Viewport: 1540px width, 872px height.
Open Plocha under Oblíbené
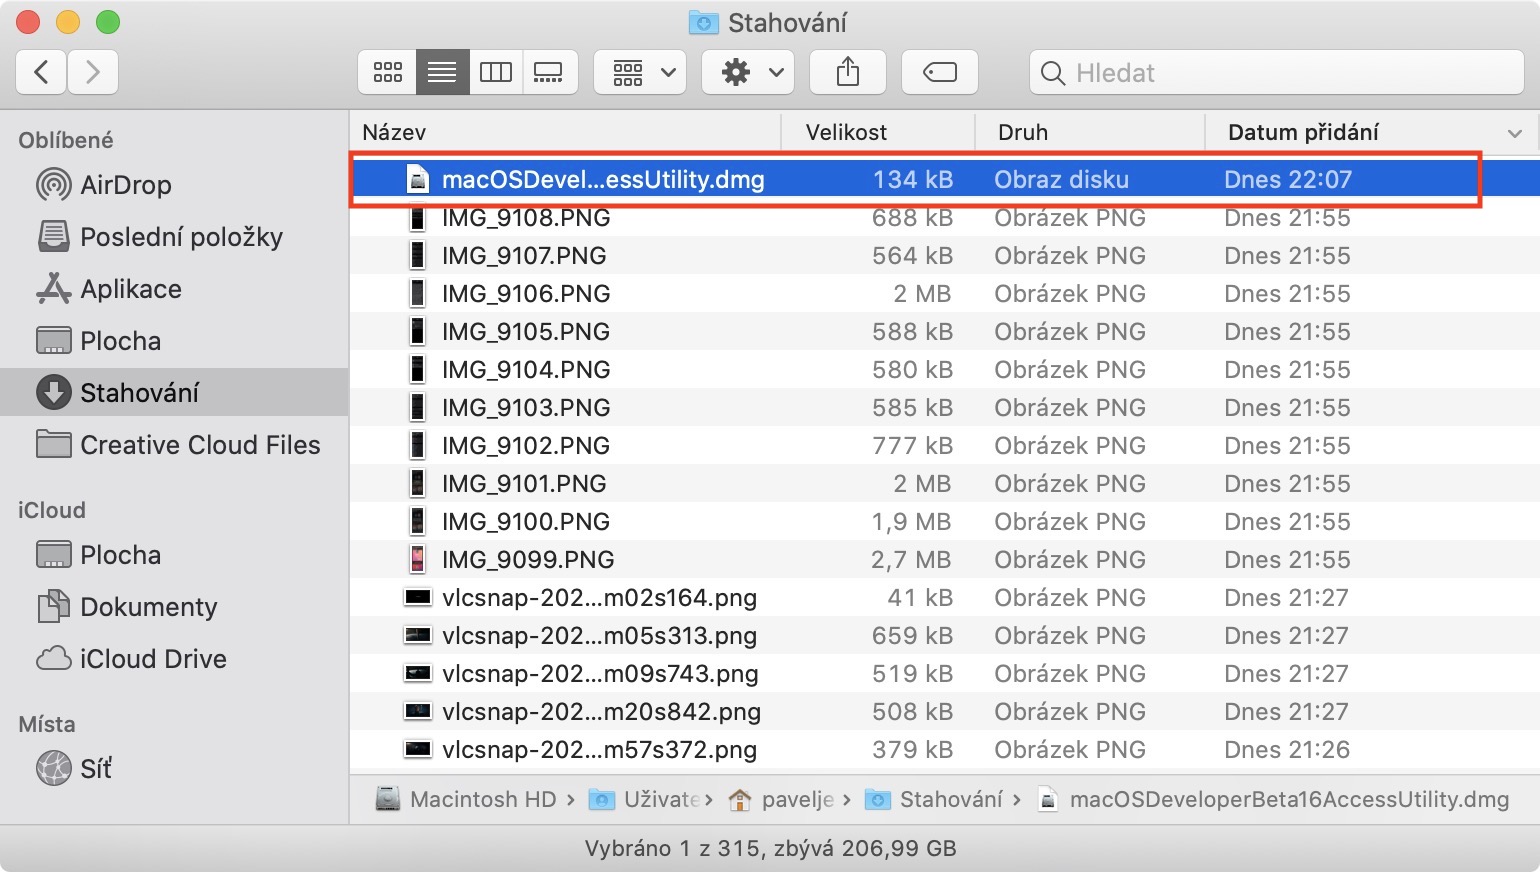pos(174,341)
